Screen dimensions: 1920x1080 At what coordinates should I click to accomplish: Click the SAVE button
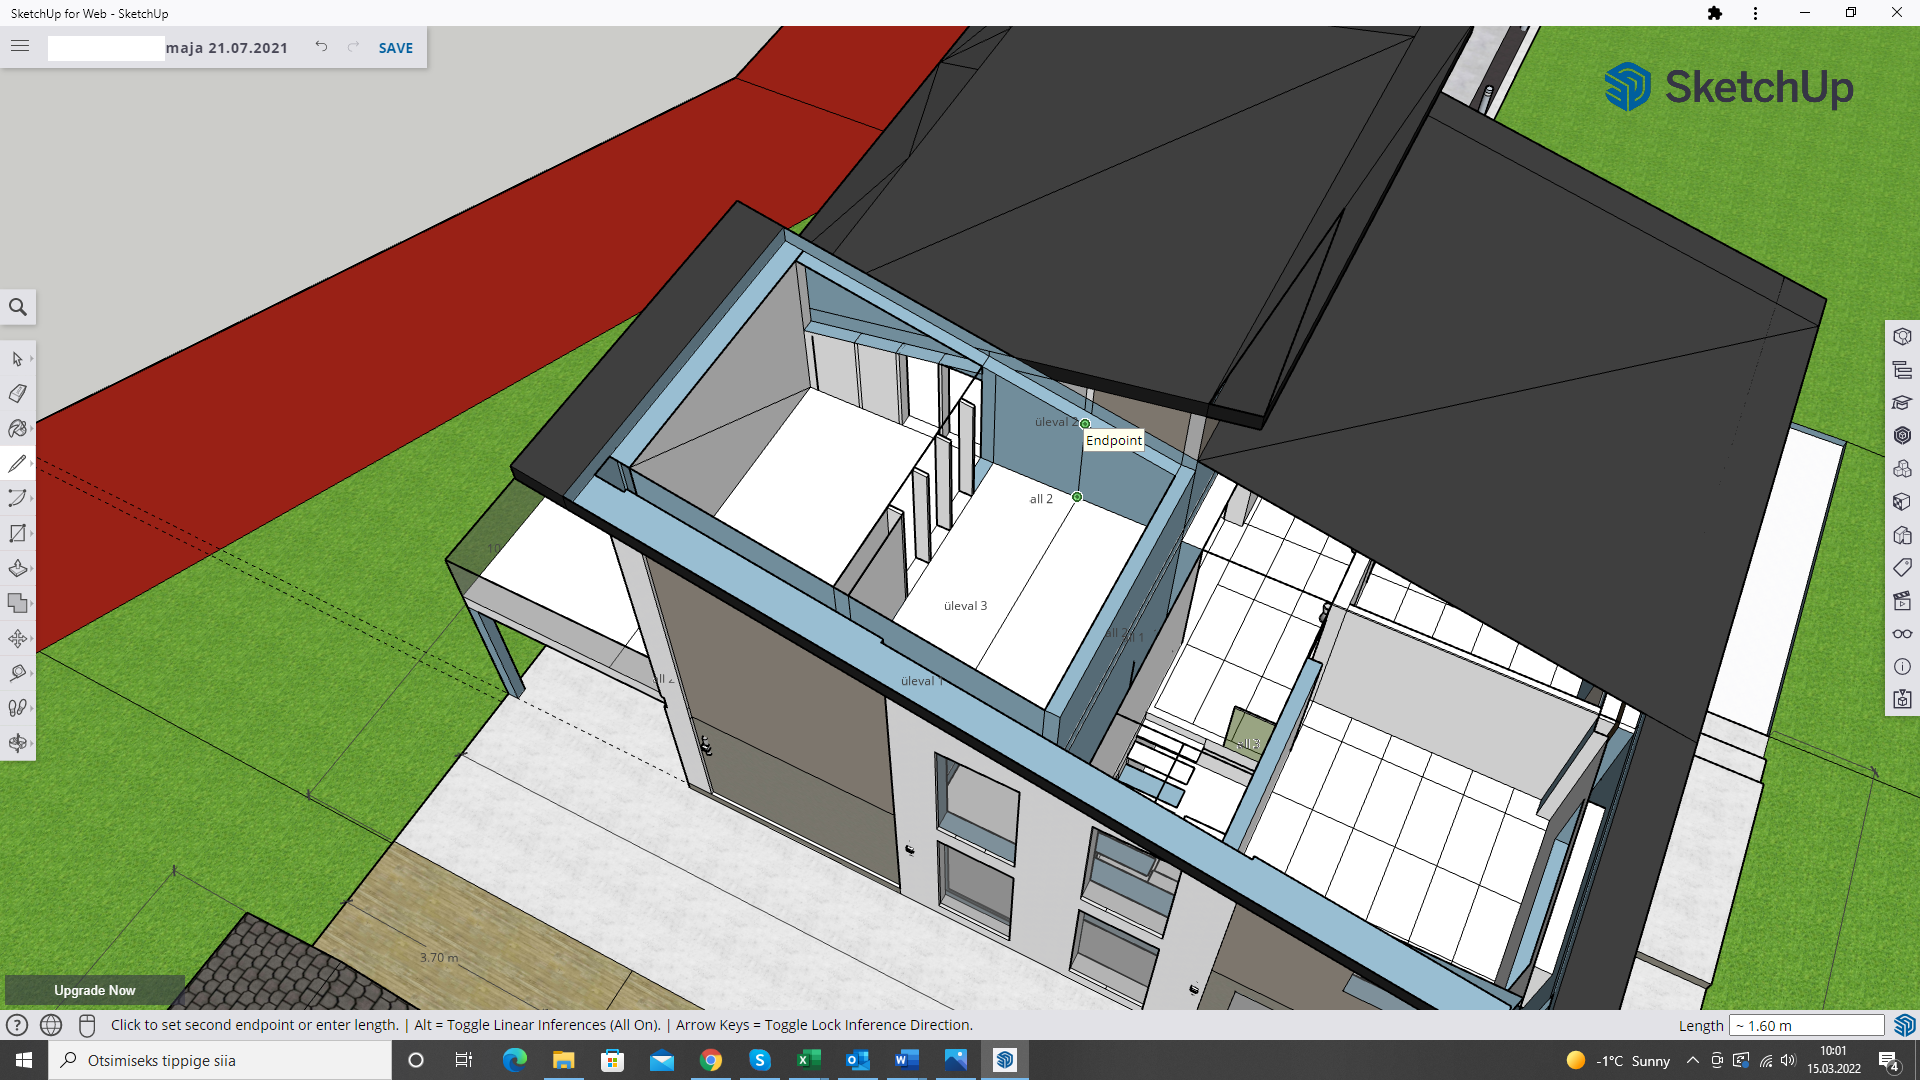click(x=395, y=48)
